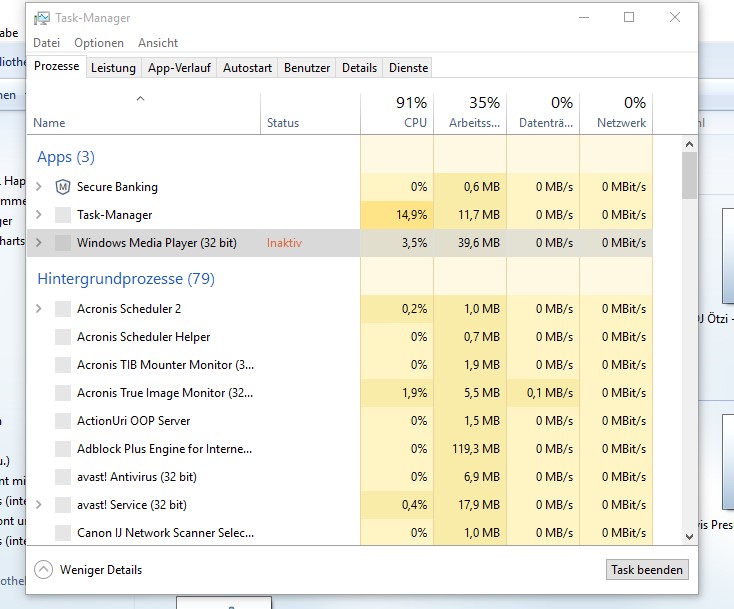Viewport: 734px width, 609px height.
Task: Click the avast! Antivirus process icon
Action: pyautogui.click(x=63, y=477)
